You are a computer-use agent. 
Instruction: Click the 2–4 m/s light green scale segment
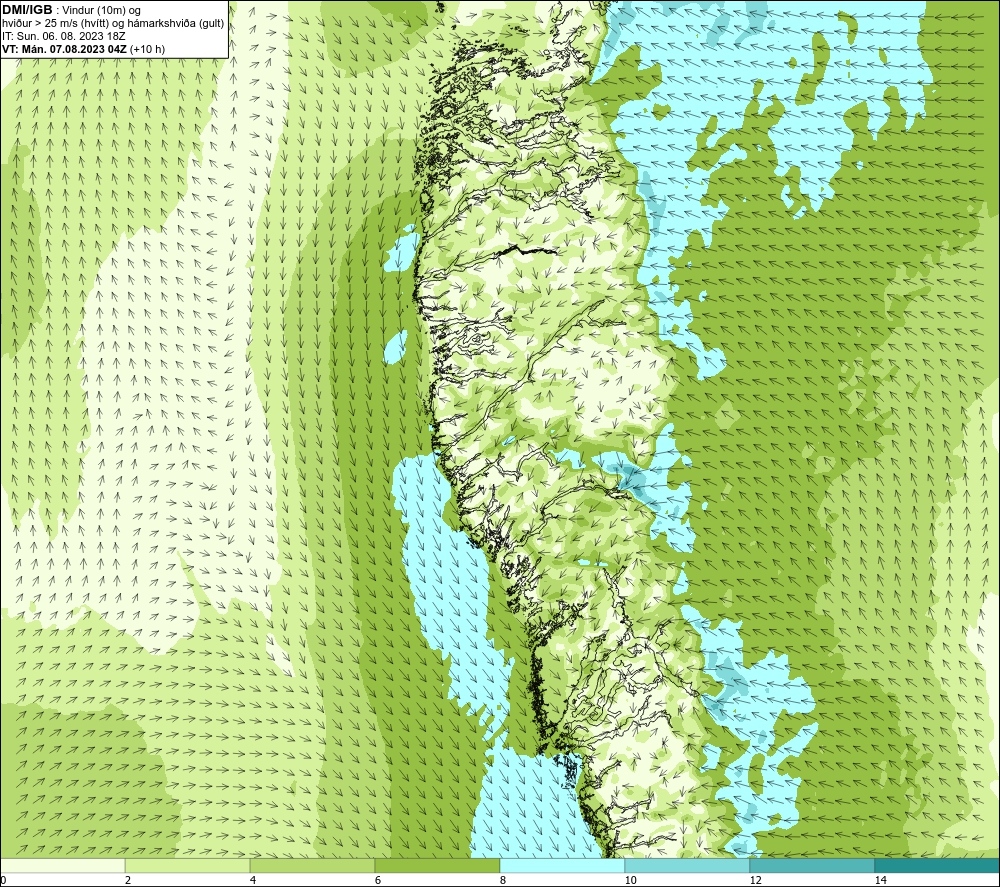click(188, 865)
